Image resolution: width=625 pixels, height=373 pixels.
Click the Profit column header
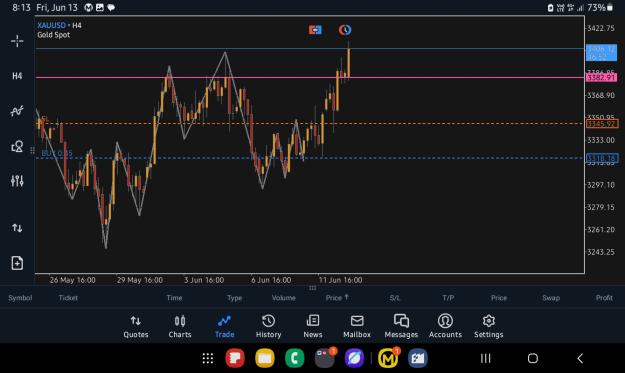pyautogui.click(x=604, y=298)
